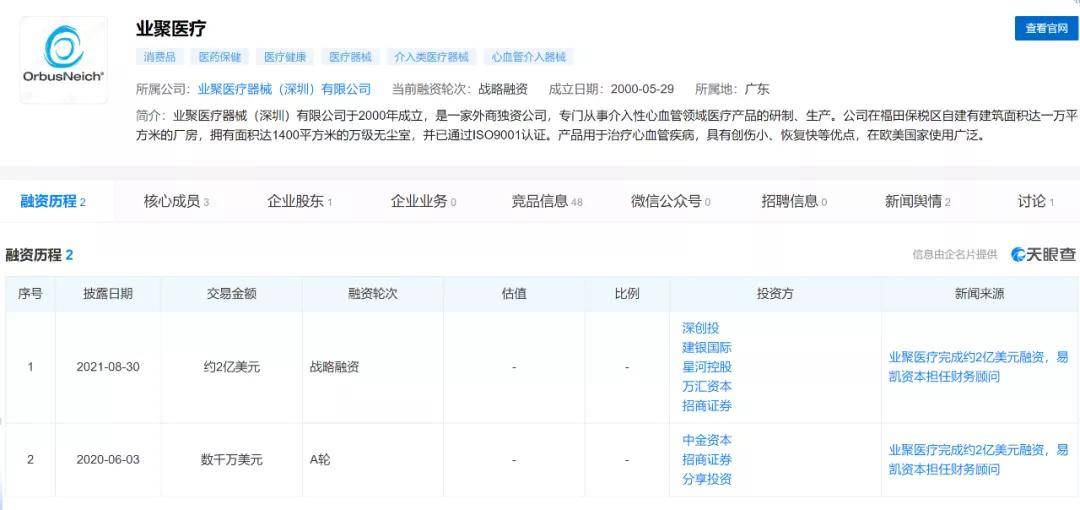Screen dimensions: 1080x510
Task: Select the 医疗器械 tag
Action: point(350,57)
